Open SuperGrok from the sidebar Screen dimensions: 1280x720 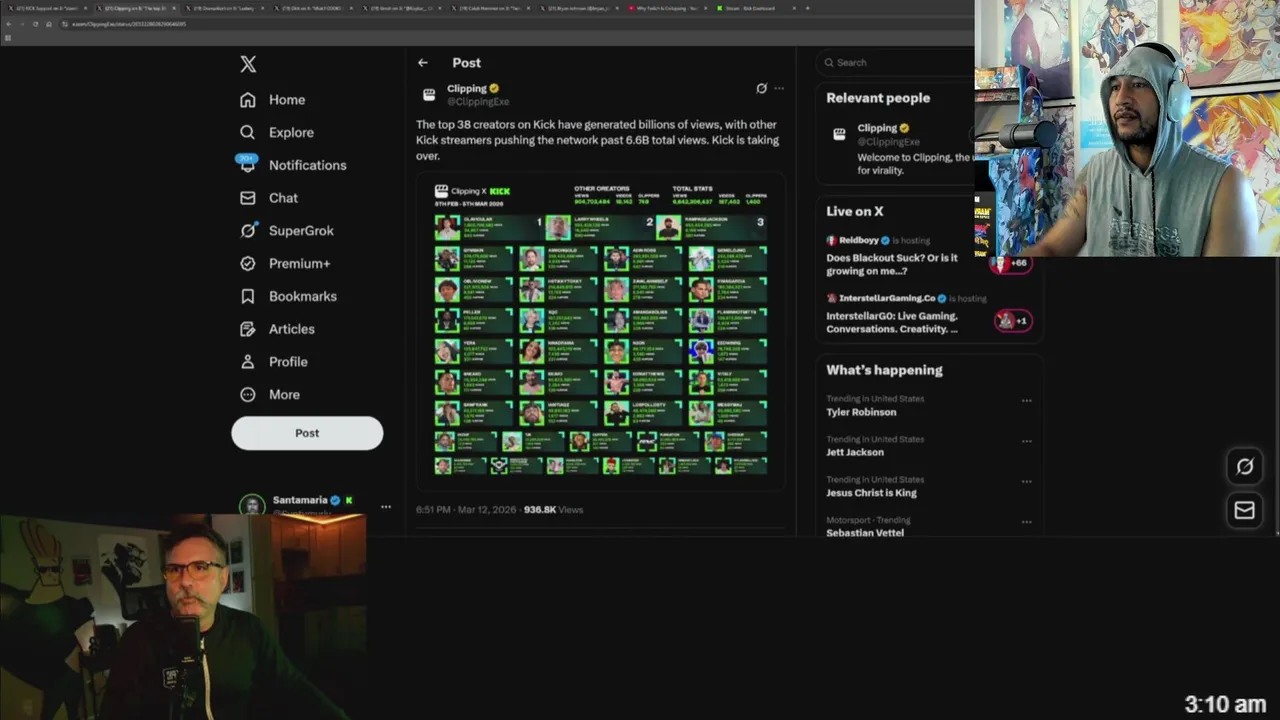[x=287, y=231]
